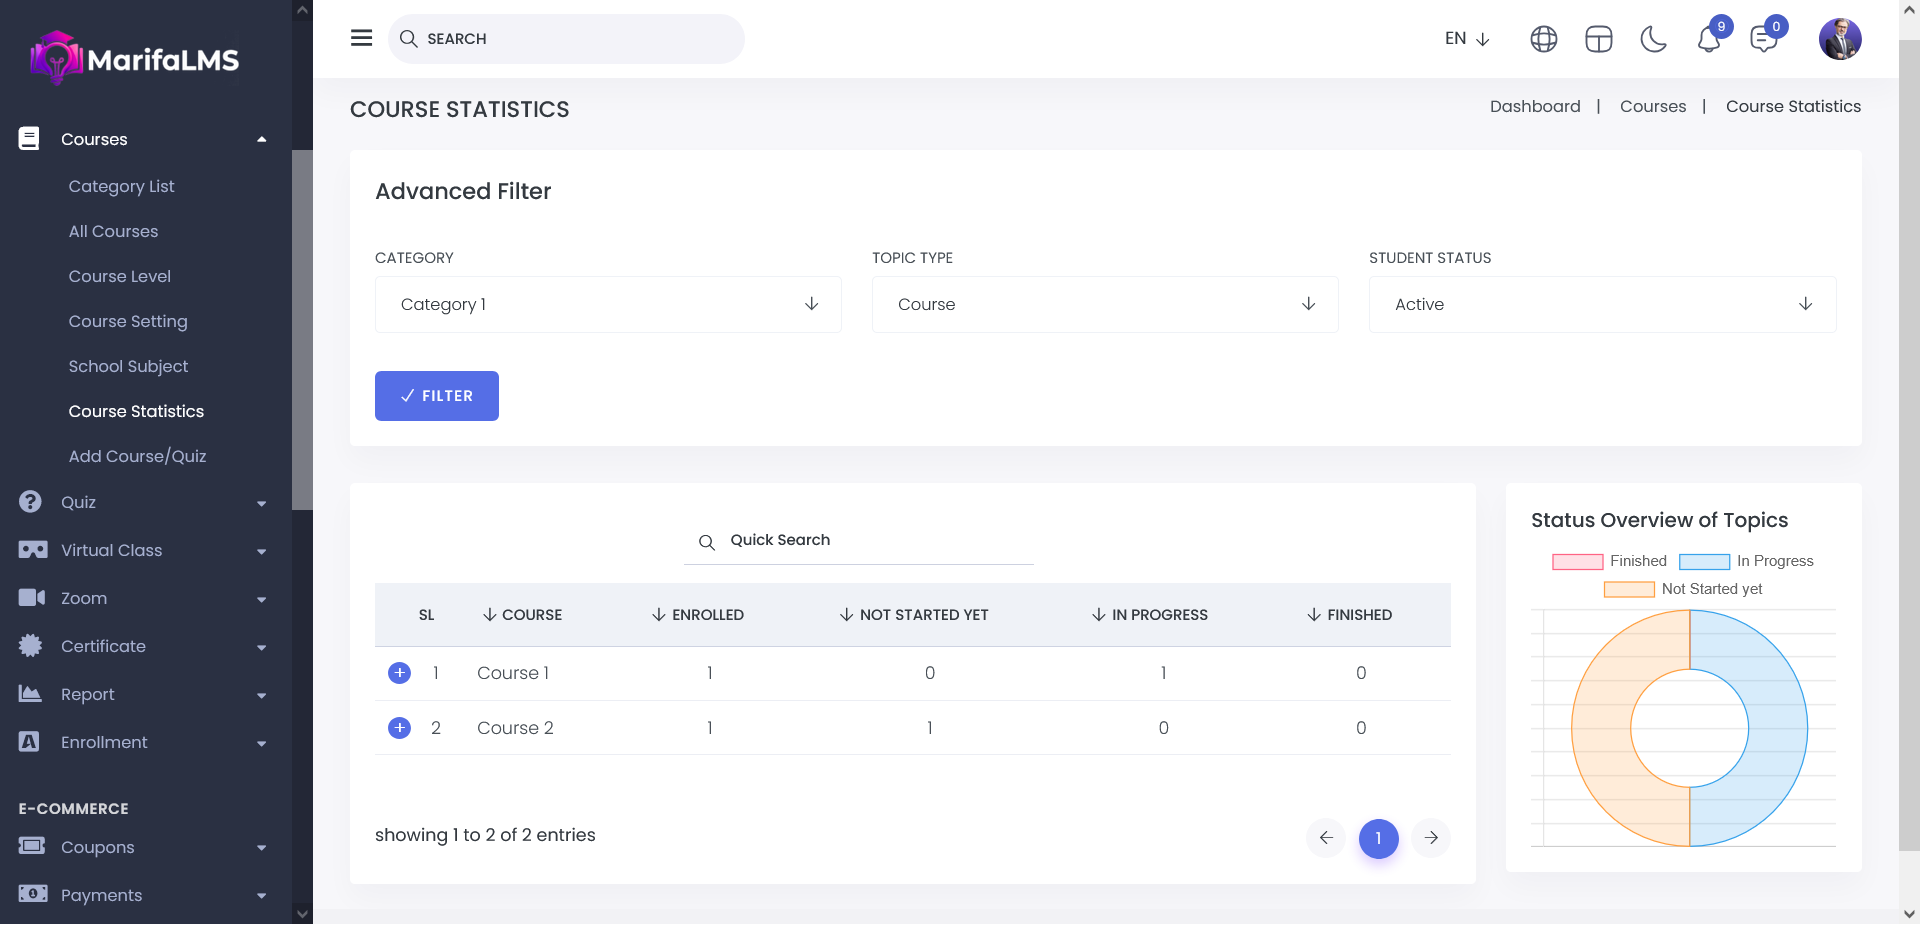
Task: Open the user profile avatar
Action: click(1840, 39)
